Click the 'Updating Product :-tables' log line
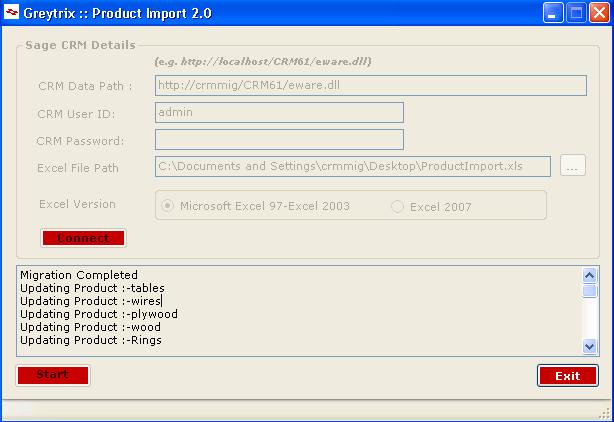 coord(92,288)
